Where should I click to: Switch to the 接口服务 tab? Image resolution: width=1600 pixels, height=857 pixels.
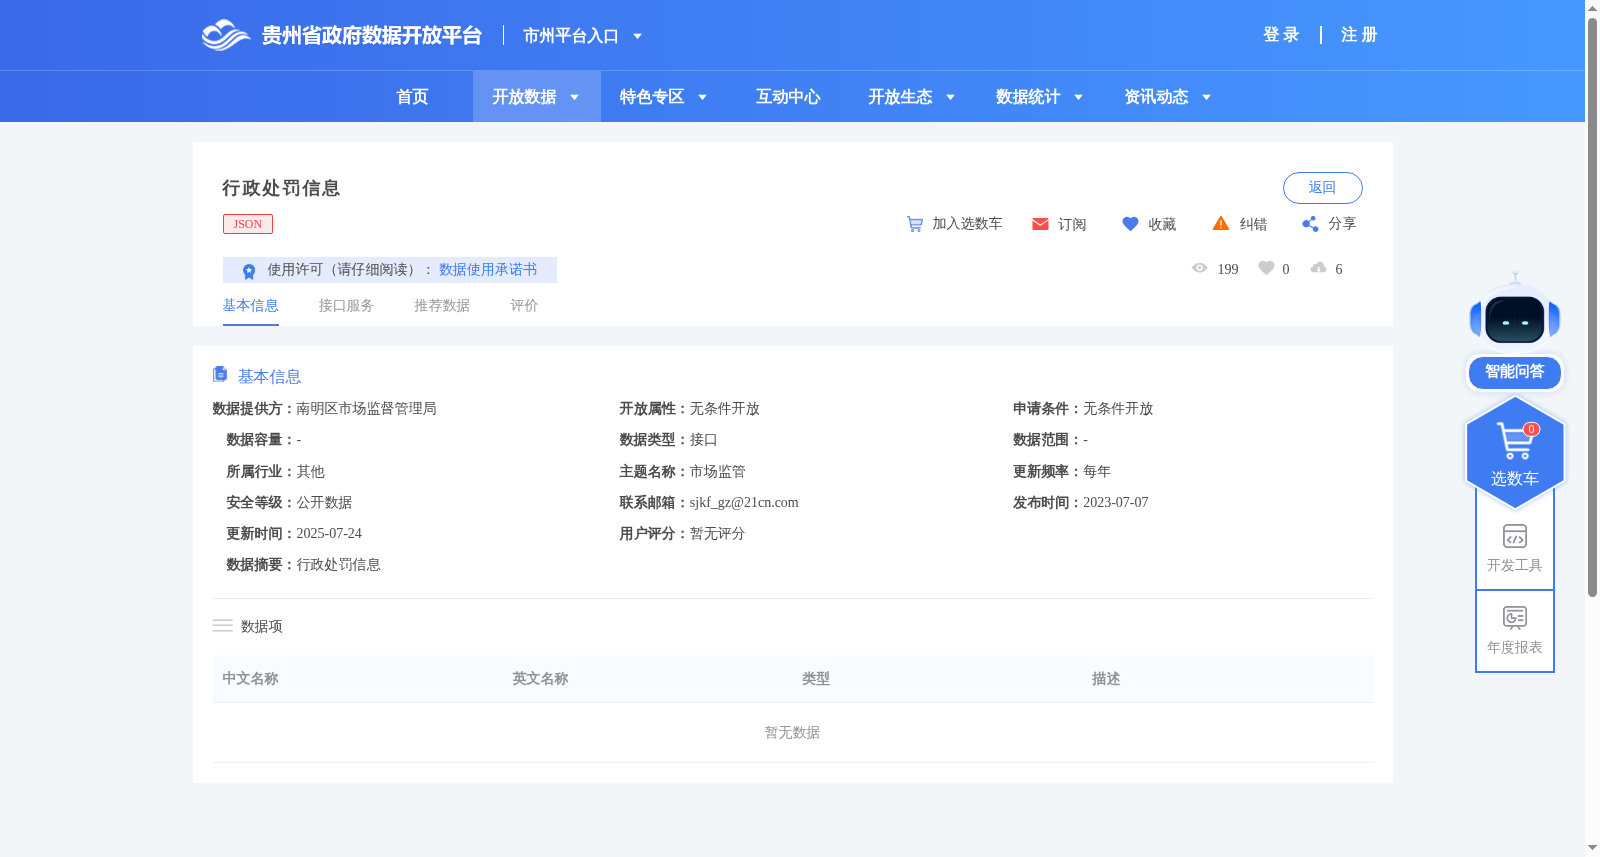[346, 306]
